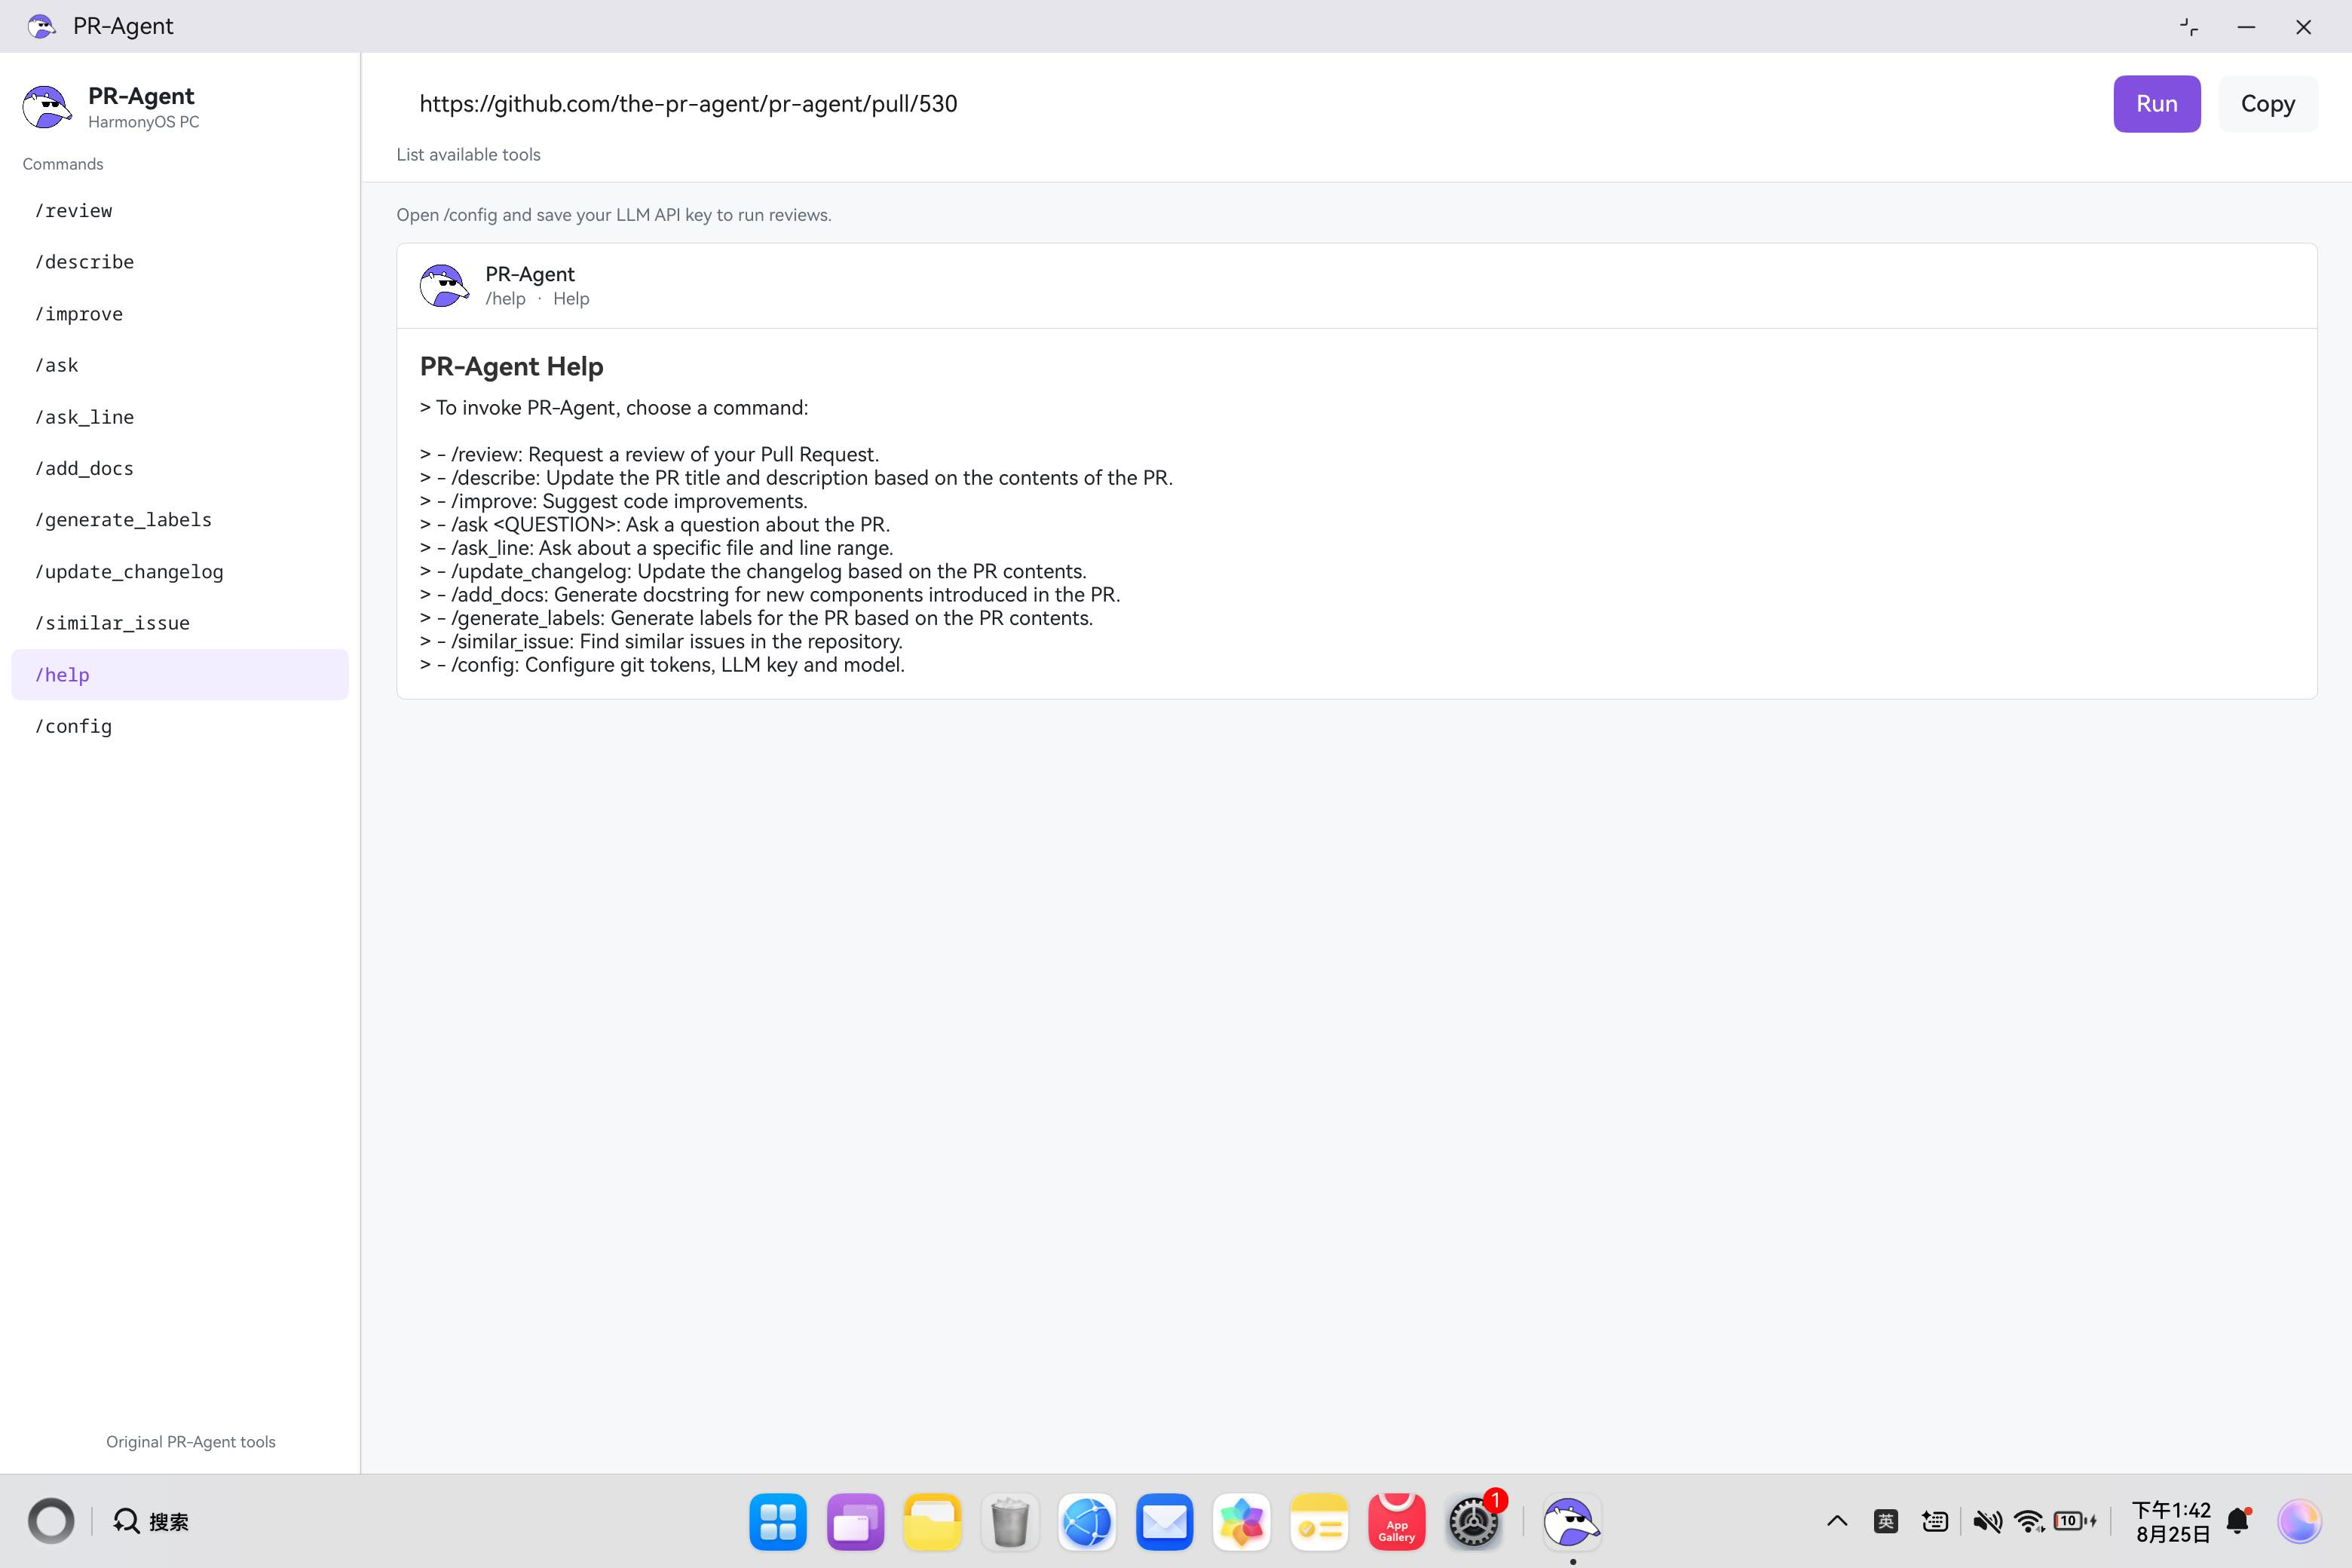Click the "/update_changelog: Update the changelog" help line
This screenshot has height=1568, width=2352.
tap(753, 571)
